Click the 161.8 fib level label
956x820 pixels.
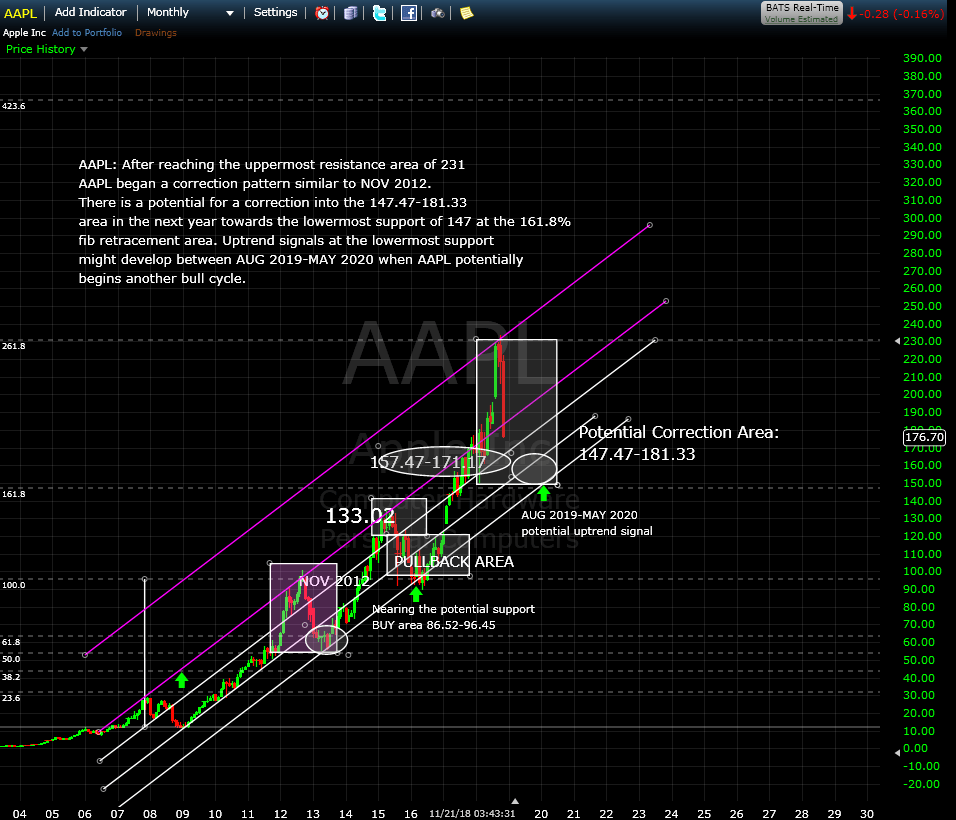tap(13, 494)
